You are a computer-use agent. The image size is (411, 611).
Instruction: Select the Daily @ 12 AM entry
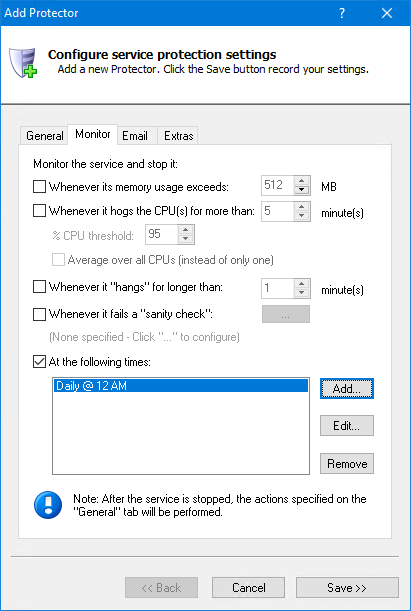click(x=181, y=386)
